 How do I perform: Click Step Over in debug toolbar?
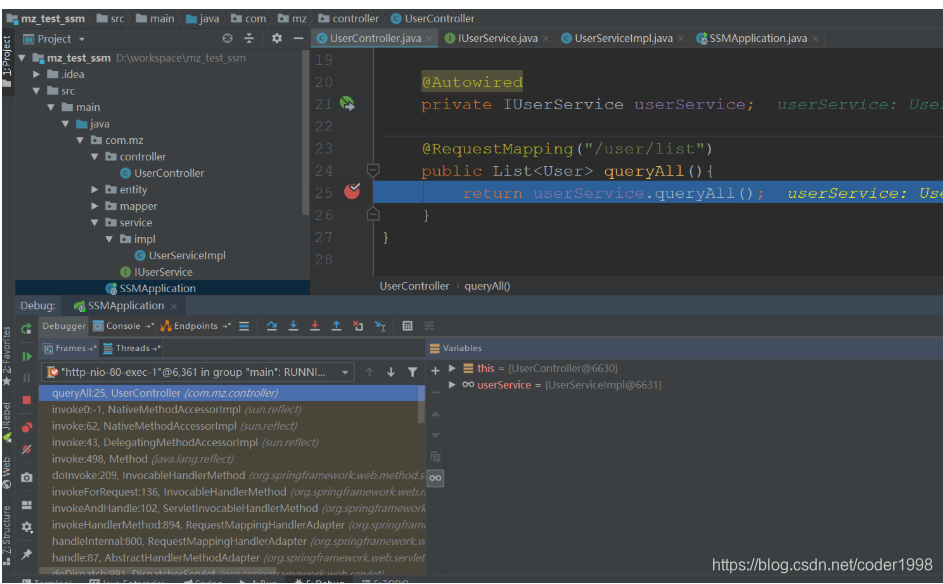[272, 326]
